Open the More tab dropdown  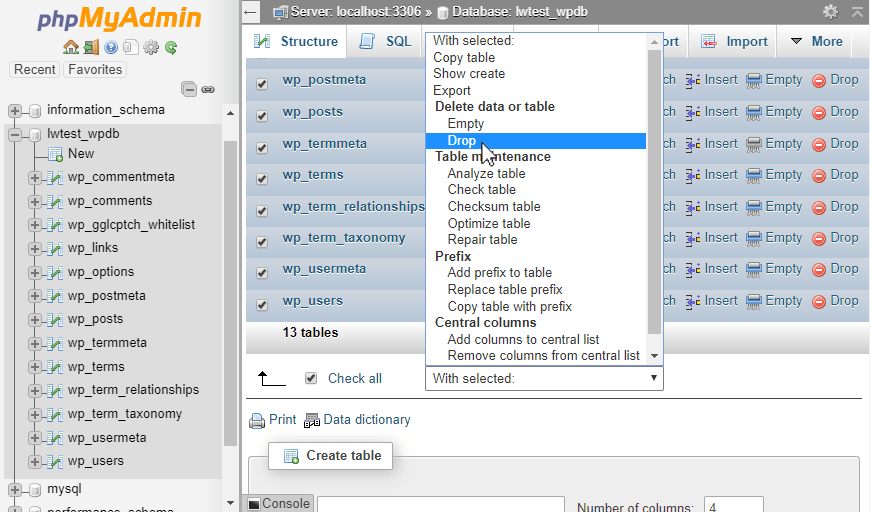click(x=816, y=41)
